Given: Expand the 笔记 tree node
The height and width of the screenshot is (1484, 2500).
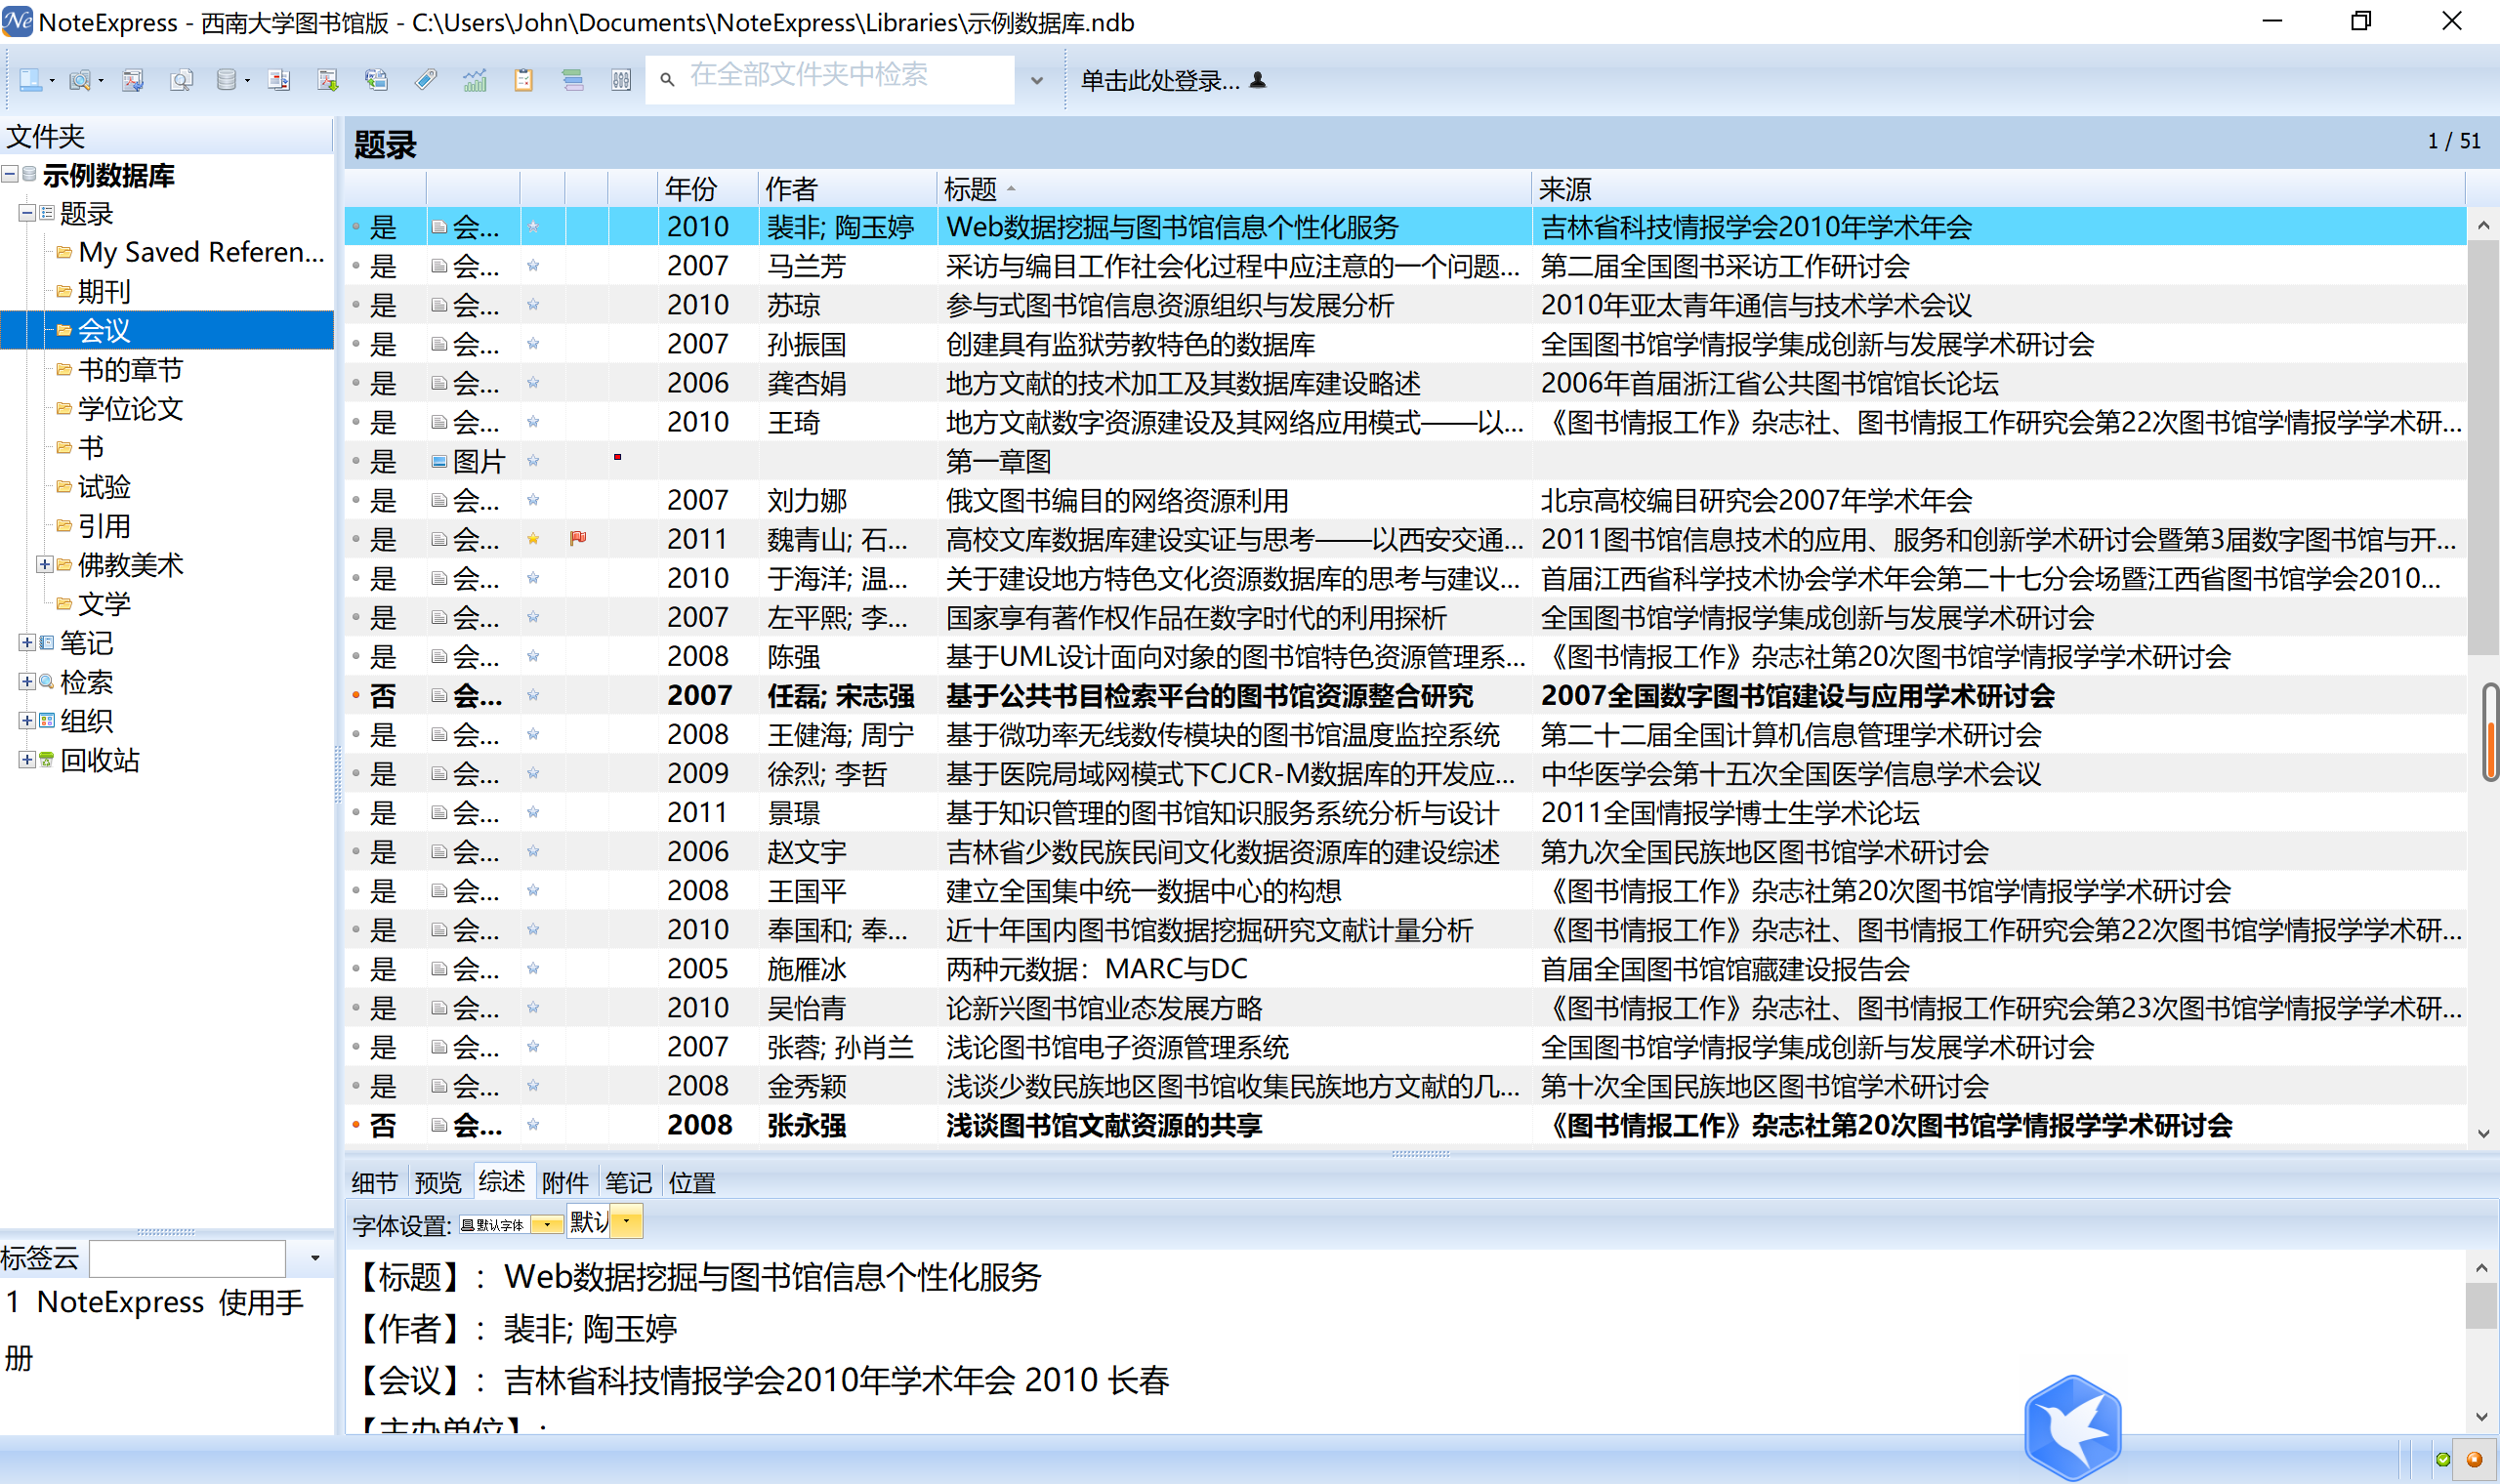Looking at the screenshot, I should [x=27, y=643].
